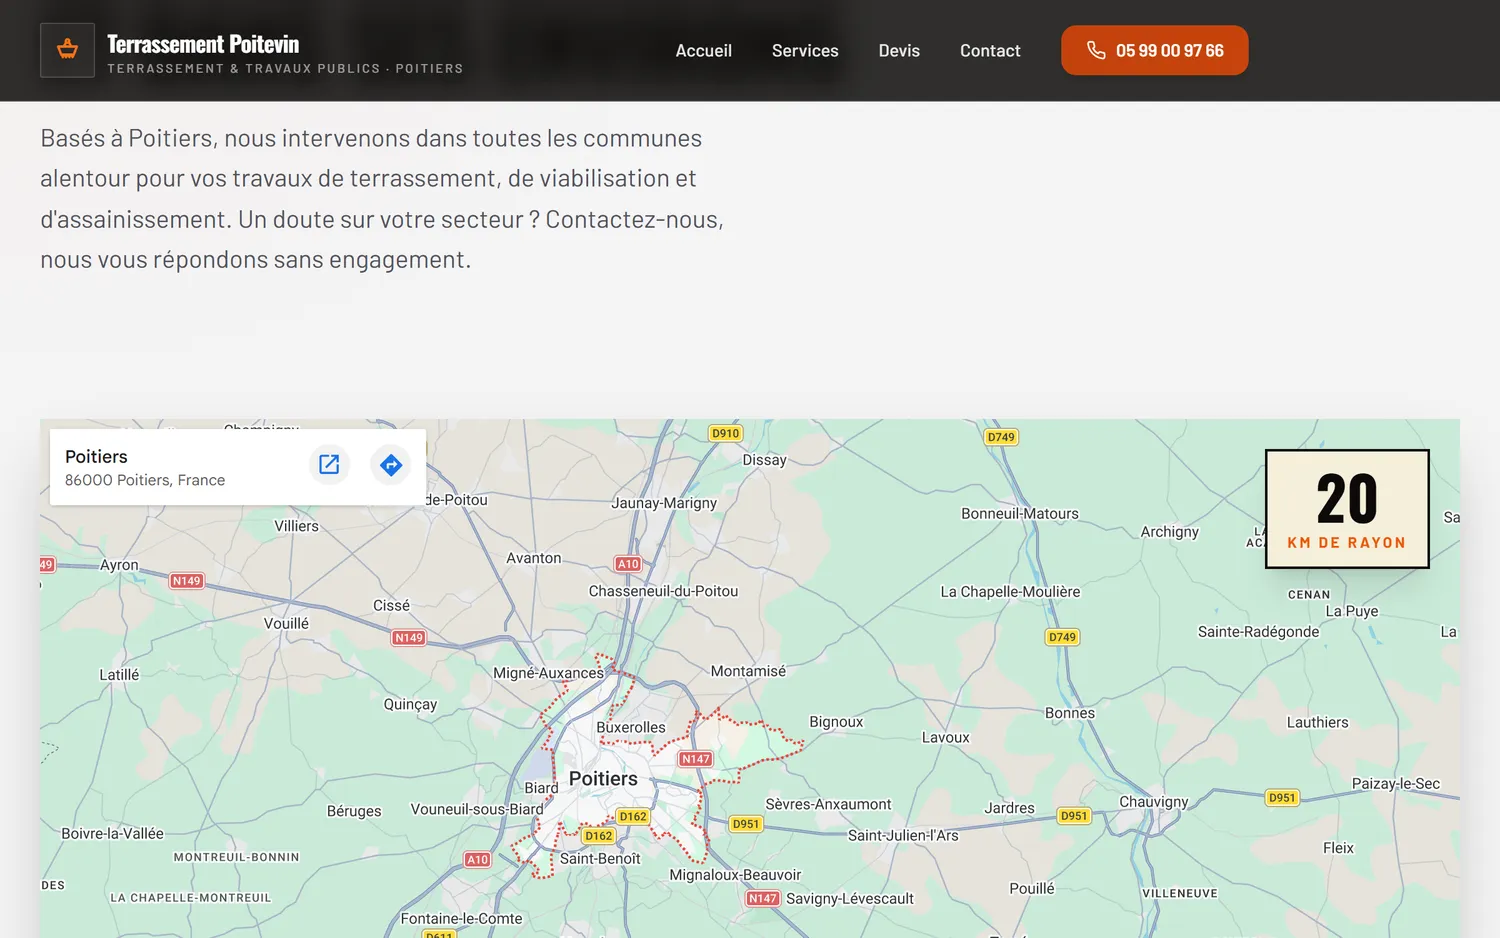1500x938 pixels.
Task: Click the A10 road shield near Chasseneuil-du-Poitou
Action: 628,564
